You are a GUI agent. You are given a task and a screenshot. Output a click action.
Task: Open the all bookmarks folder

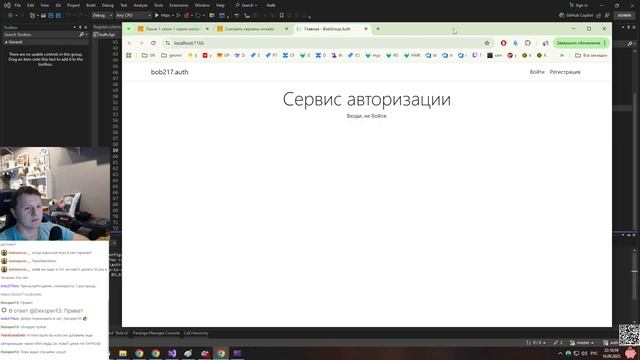click(591, 55)
